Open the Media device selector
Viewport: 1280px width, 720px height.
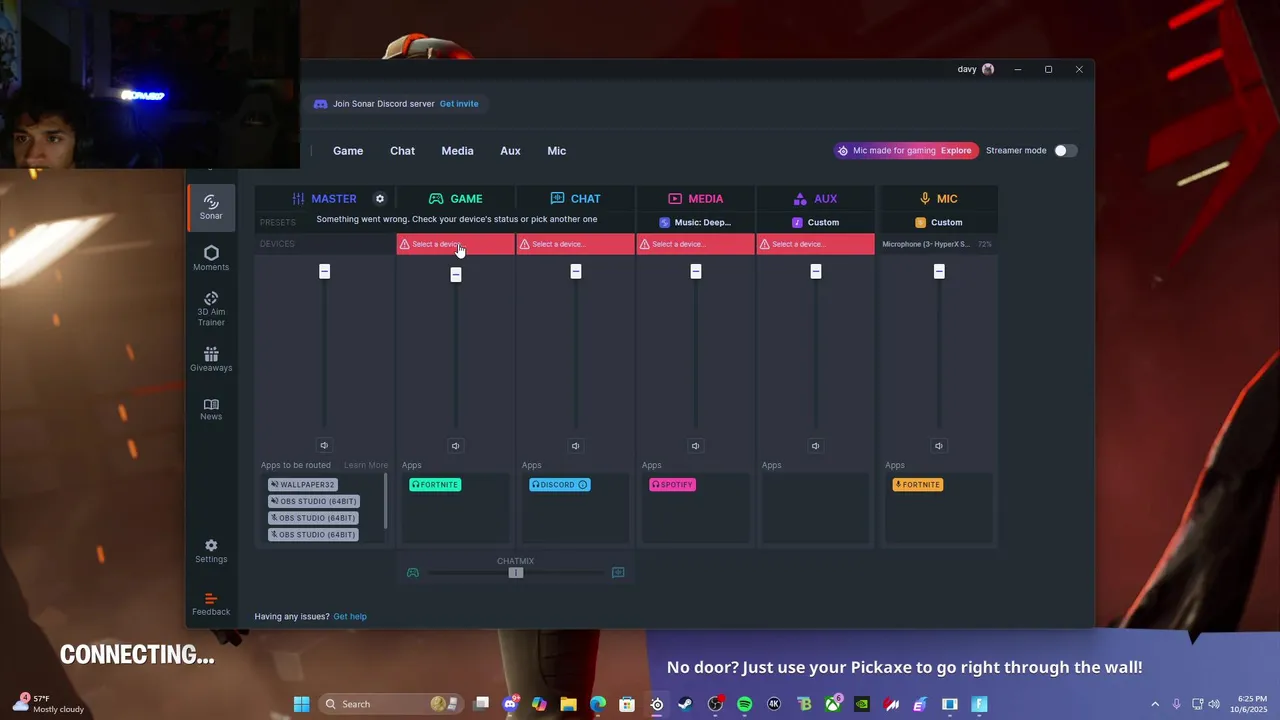point(695,244)
